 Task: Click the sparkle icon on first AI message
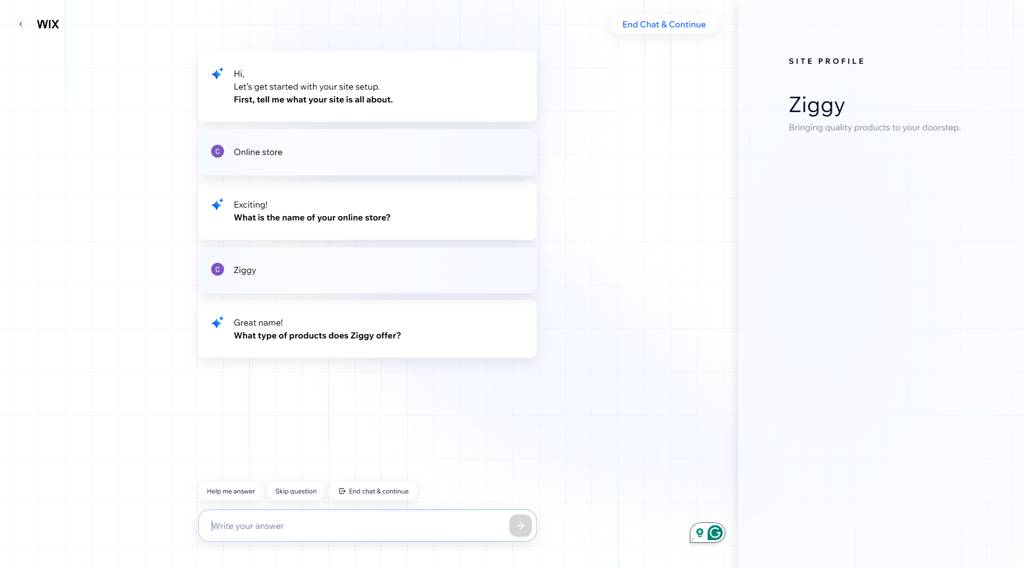pyautogui.click(x=217, y=73)
